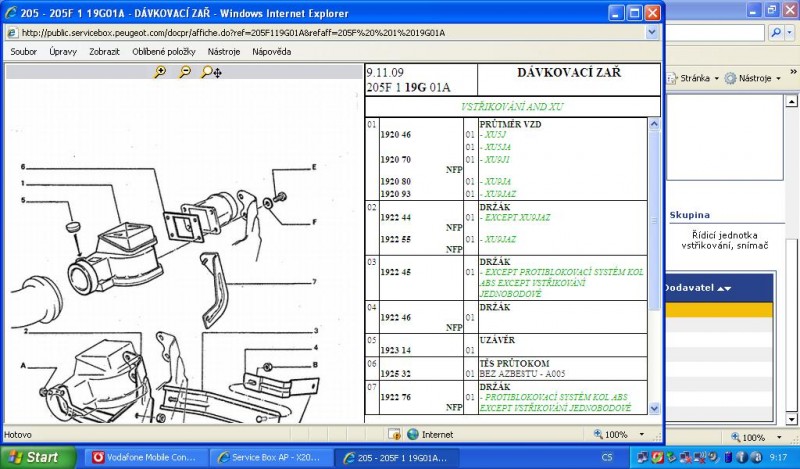
Task: Click part number 1920 46
Action: tap(396, 134)
